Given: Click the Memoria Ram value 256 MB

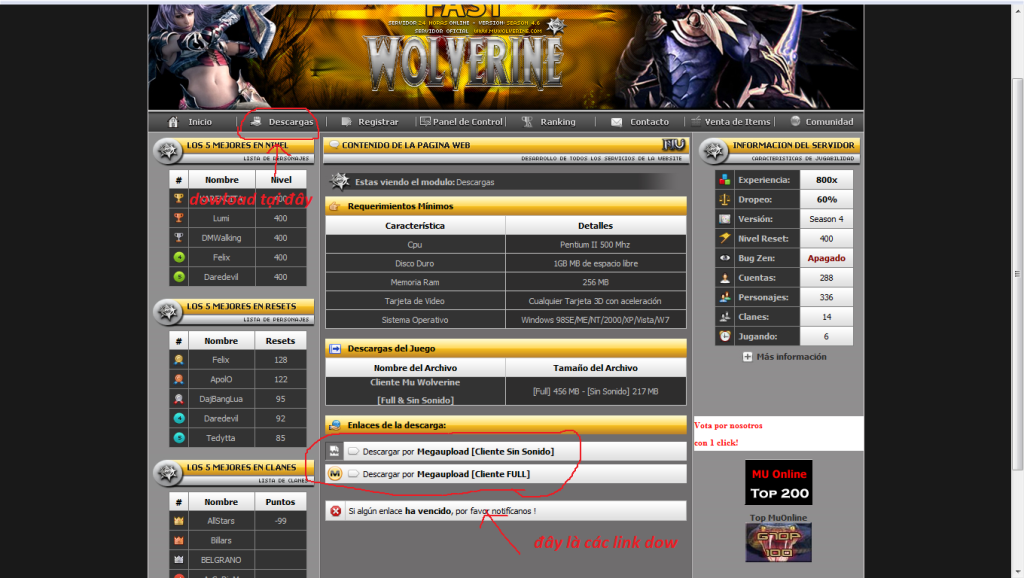Looking at the screenshot, I should pyautogui.click(x=596, y=282).
